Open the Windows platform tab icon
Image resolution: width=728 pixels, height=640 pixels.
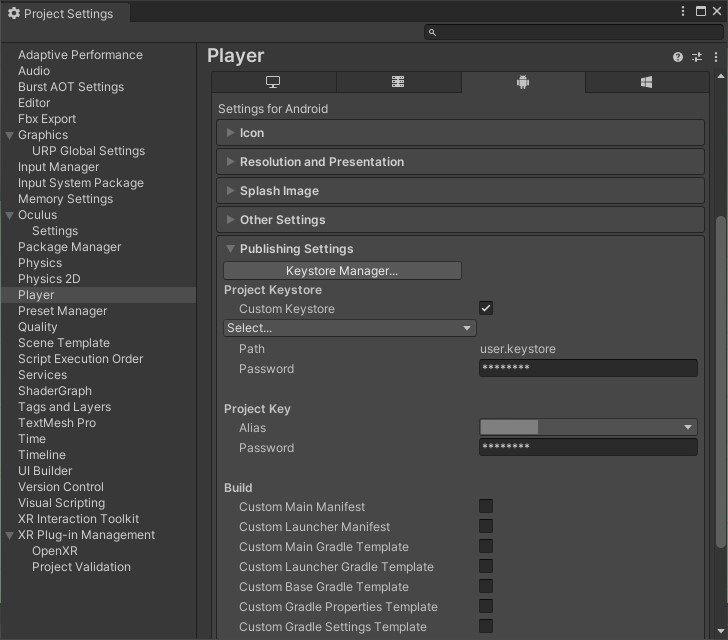point(646,83)
